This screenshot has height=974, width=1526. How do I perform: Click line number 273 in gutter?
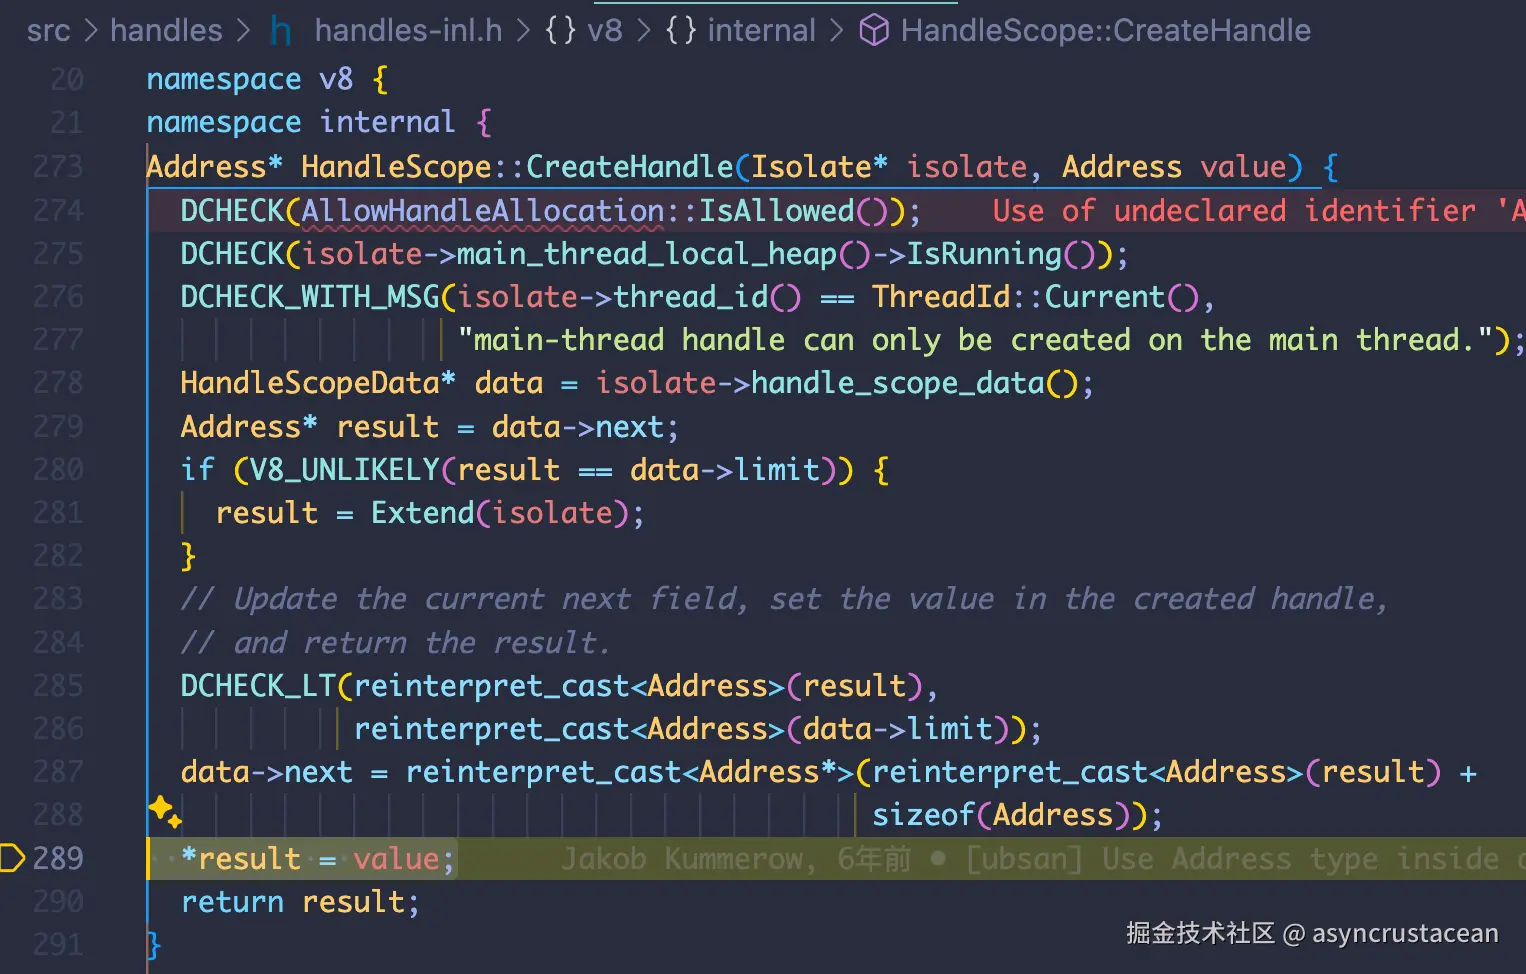pyautogui.click(x=58, y=166)
